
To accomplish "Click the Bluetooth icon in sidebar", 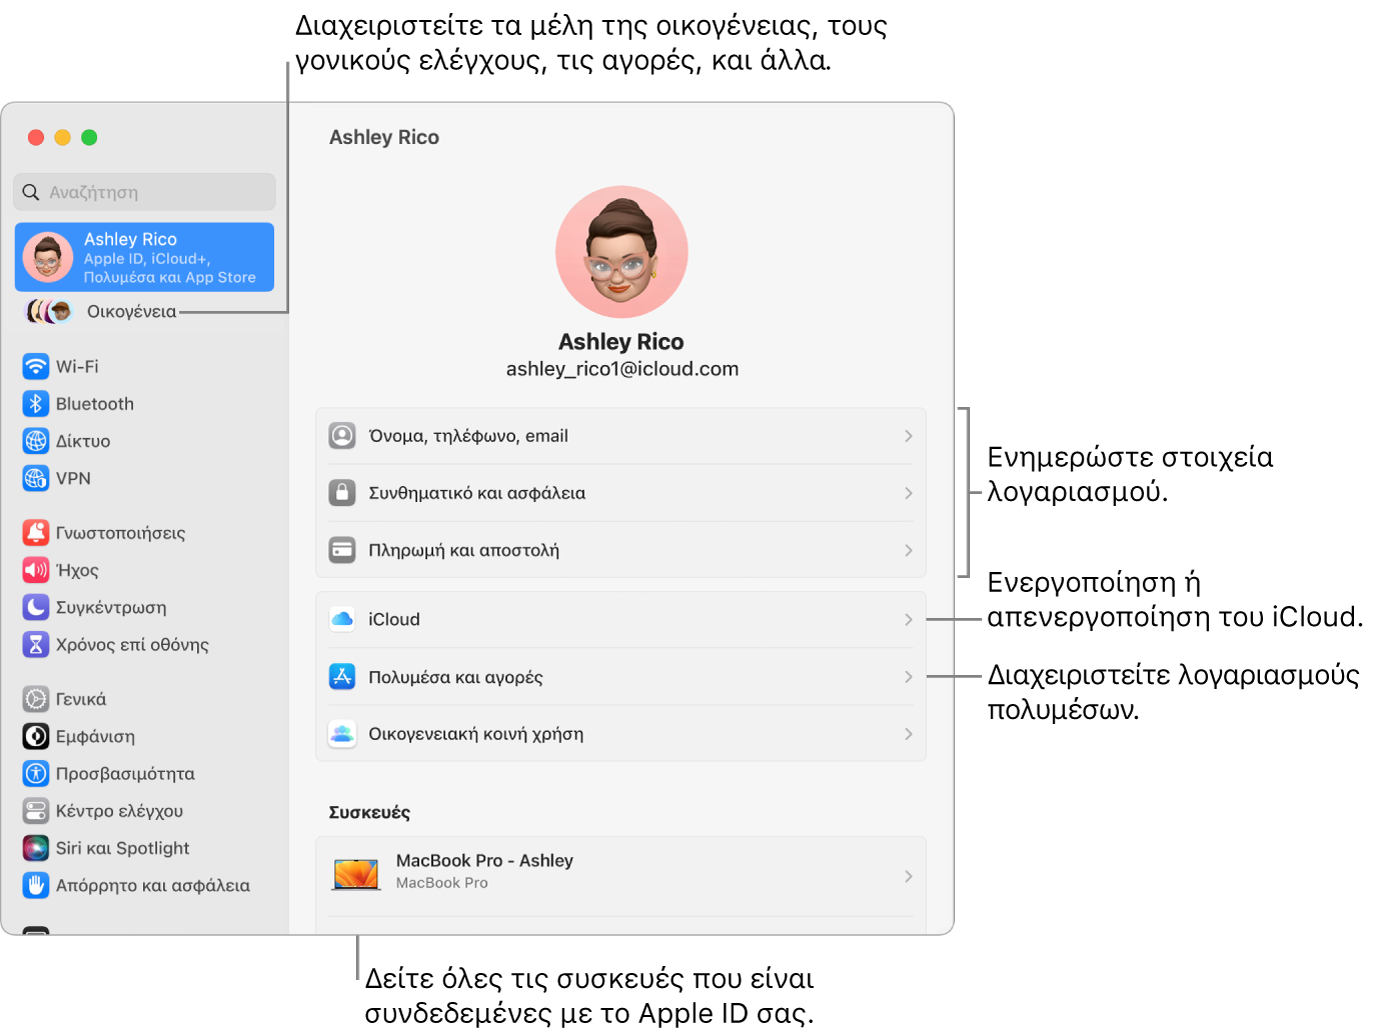I will (x=36, y=403).
